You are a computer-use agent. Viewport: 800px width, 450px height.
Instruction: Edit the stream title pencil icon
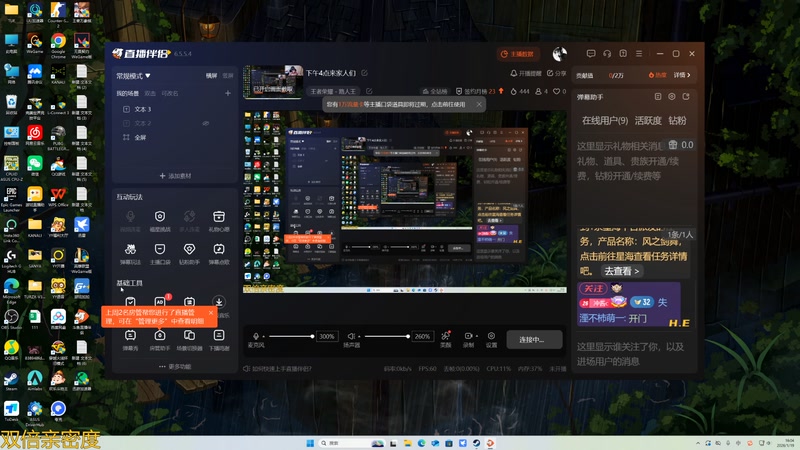point(365,73)
